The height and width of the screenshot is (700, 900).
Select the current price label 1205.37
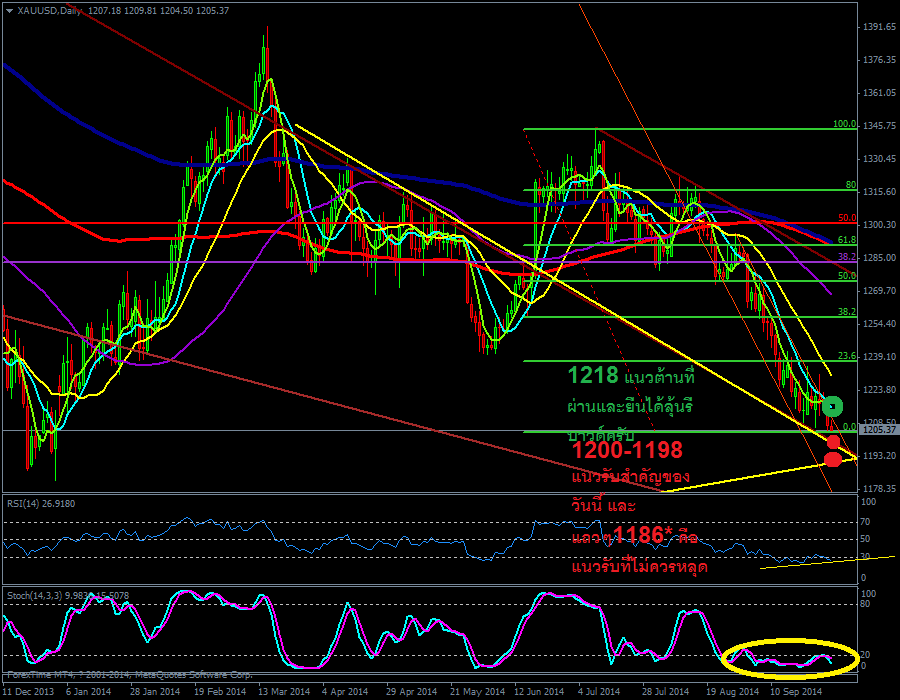coord(879,430)
